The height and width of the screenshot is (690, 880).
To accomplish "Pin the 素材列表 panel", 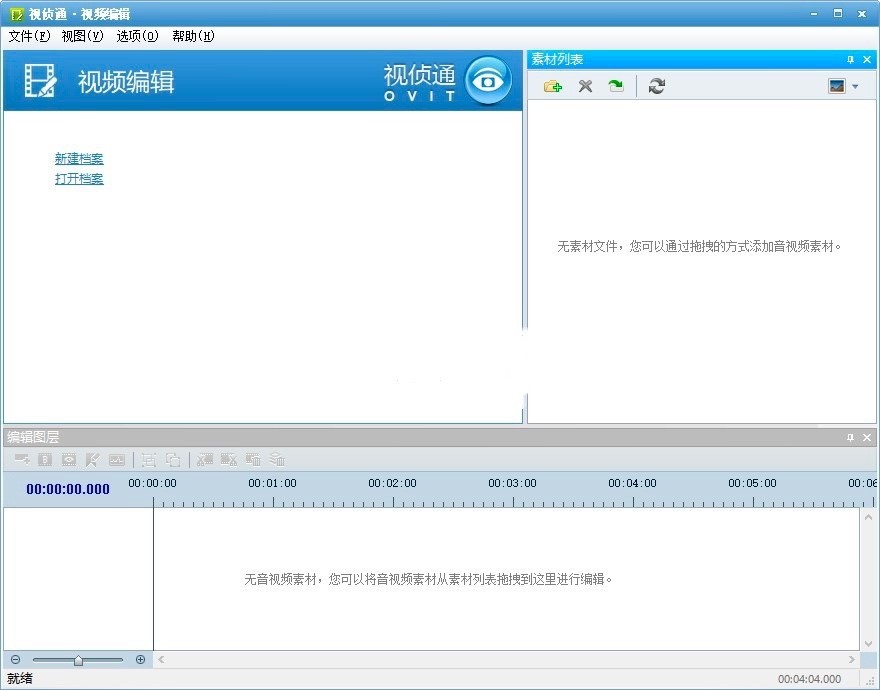I will click(x=850, y=60).
